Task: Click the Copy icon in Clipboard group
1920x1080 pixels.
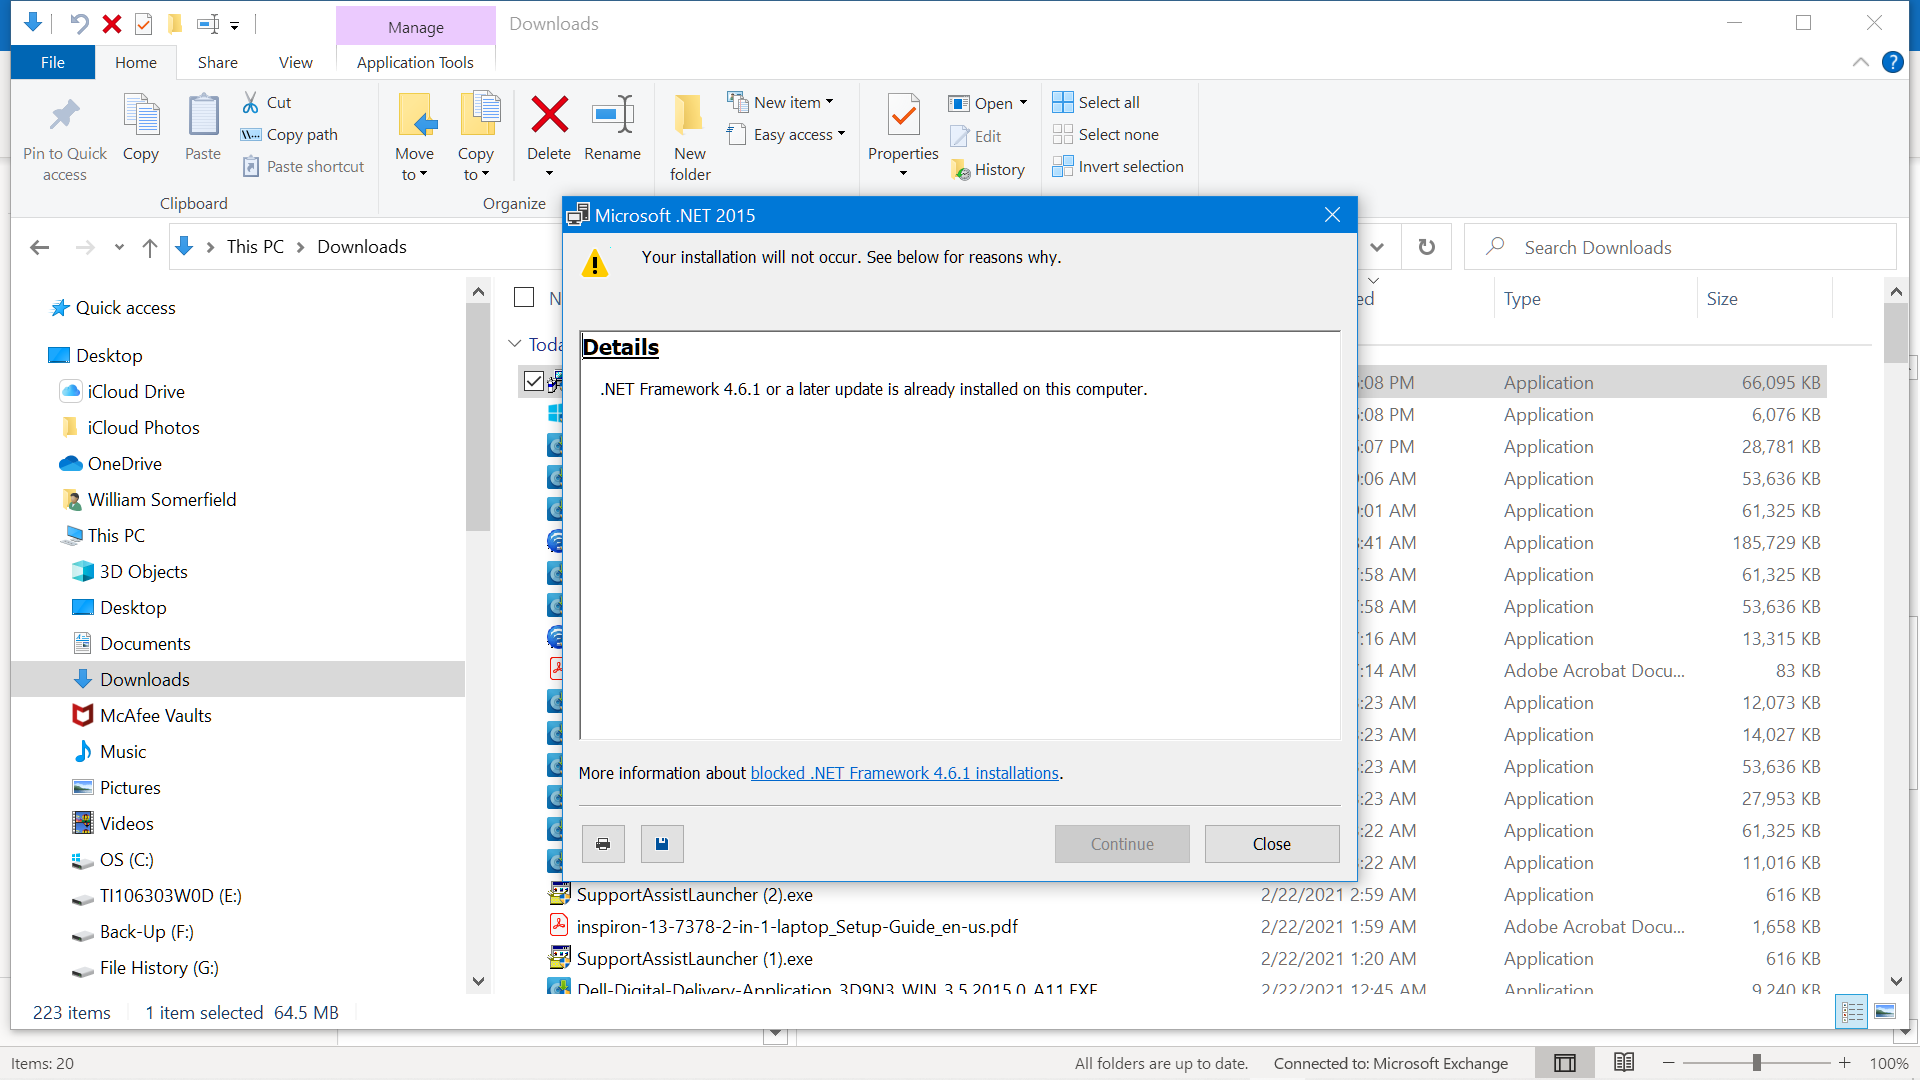Action: (x=141, y=116)
